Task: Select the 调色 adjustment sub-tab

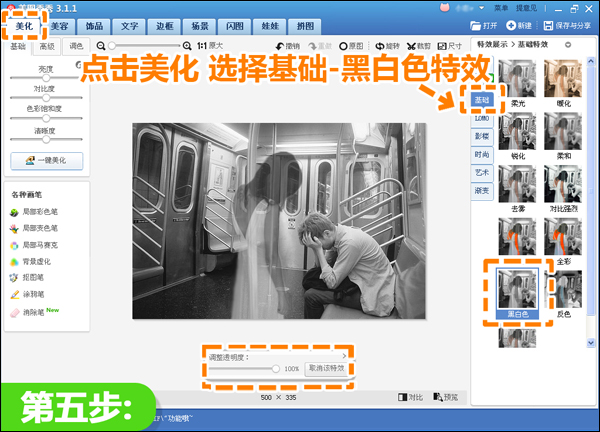Action: click(76, 46)
